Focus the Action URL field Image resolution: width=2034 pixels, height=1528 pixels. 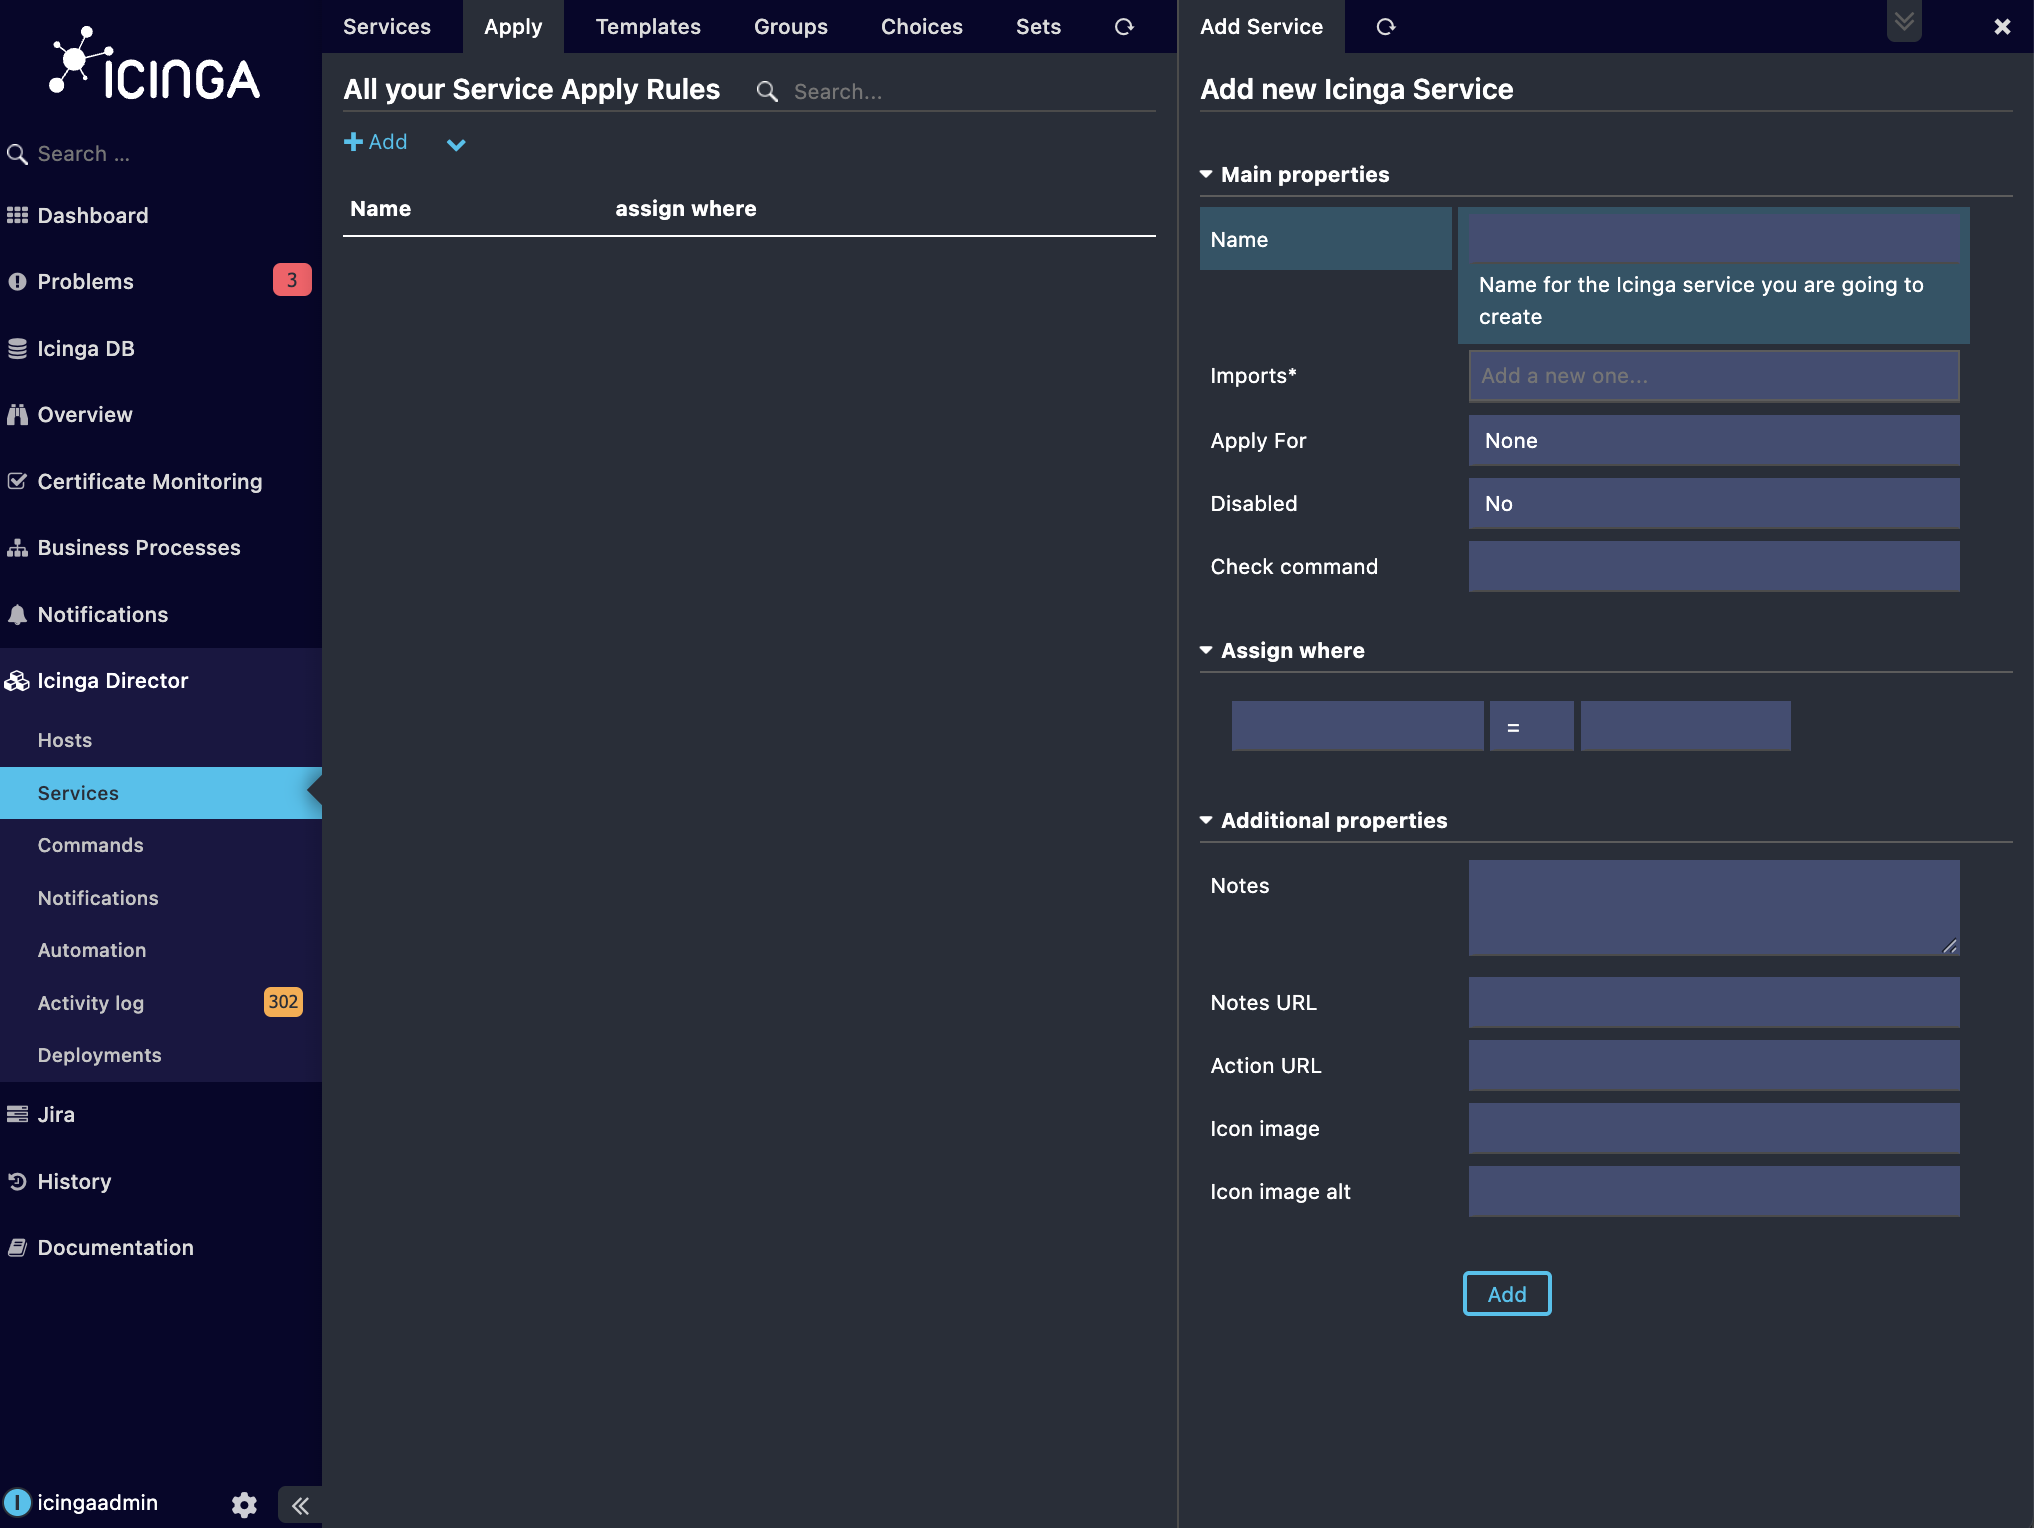1713,1065
